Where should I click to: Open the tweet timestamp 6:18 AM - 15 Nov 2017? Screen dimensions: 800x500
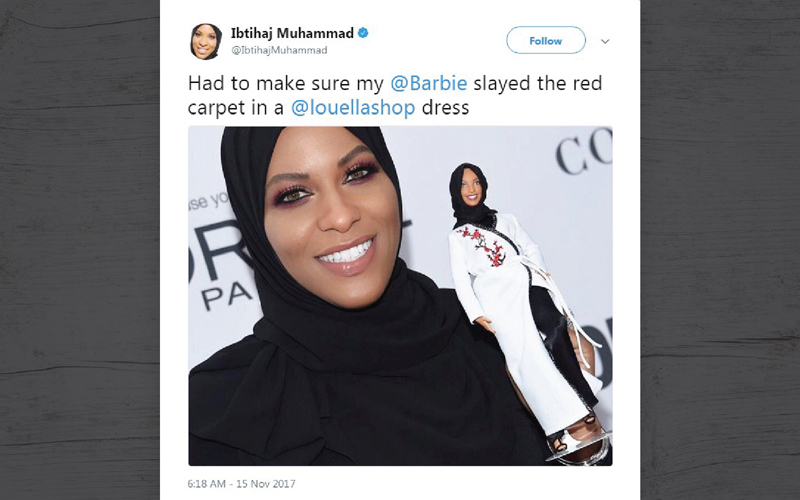pos(241,483)
